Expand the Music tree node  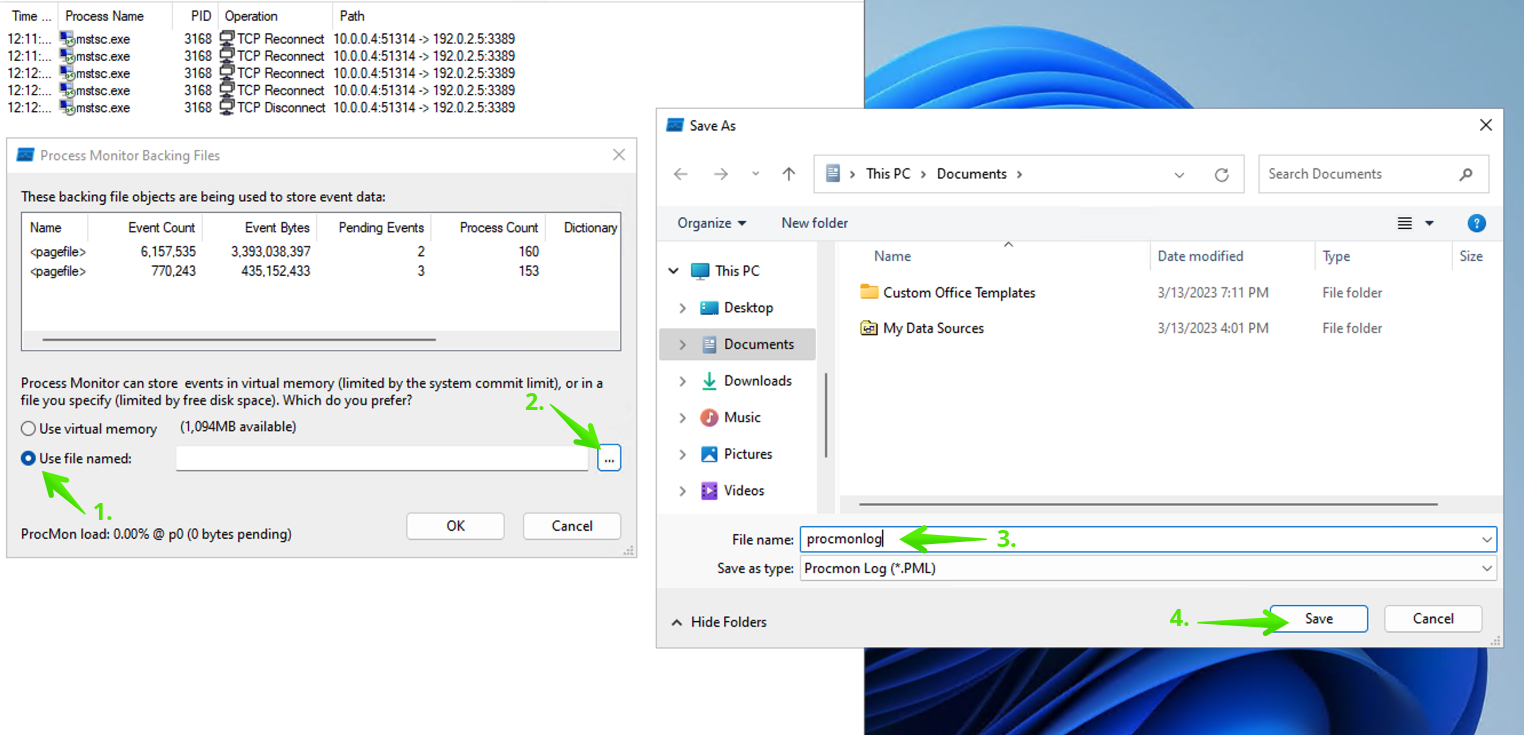(x=683, y=418)
